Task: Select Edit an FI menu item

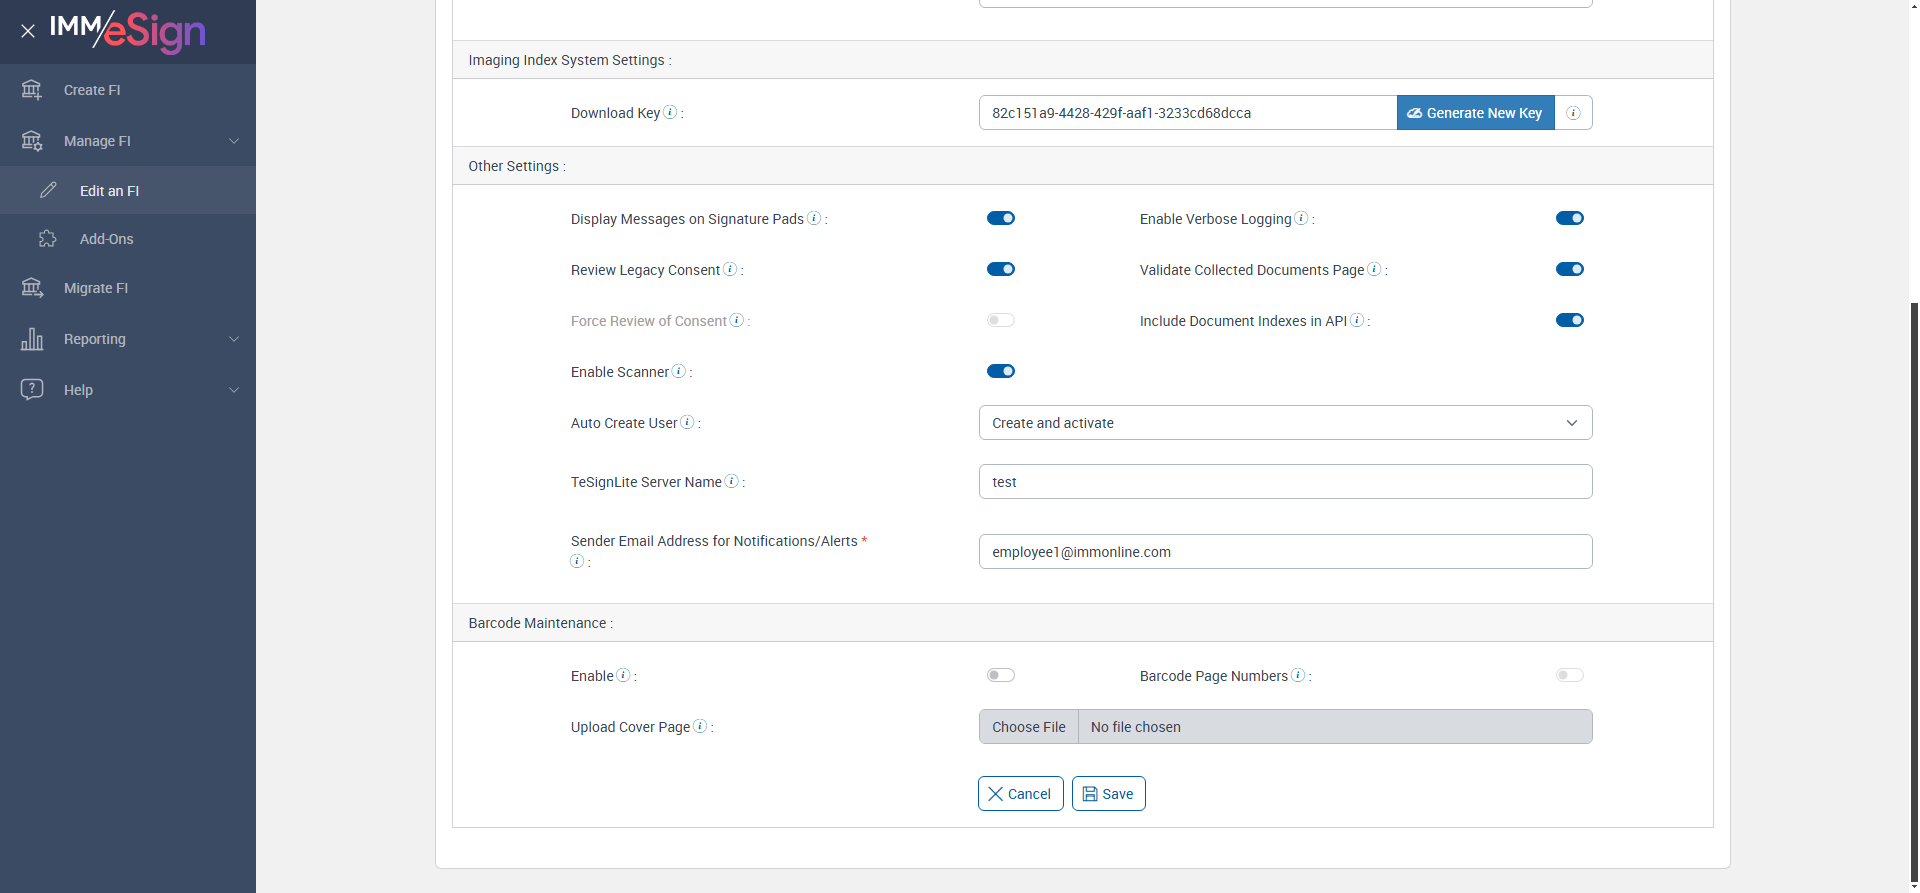Action: click(109, 191)
